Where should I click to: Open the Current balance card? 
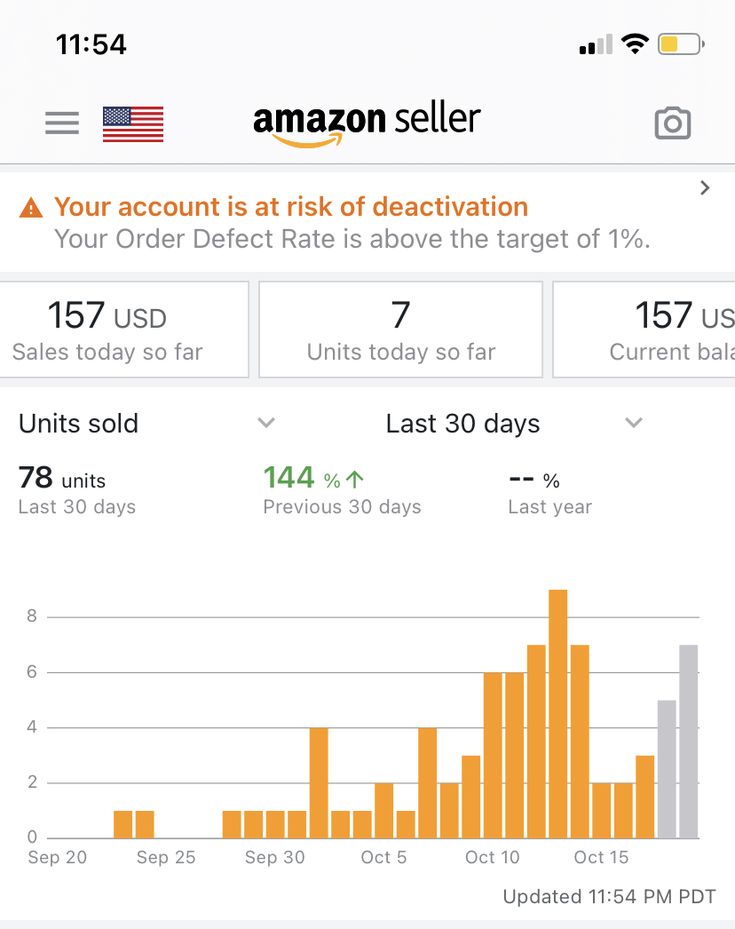click(644, 329)
